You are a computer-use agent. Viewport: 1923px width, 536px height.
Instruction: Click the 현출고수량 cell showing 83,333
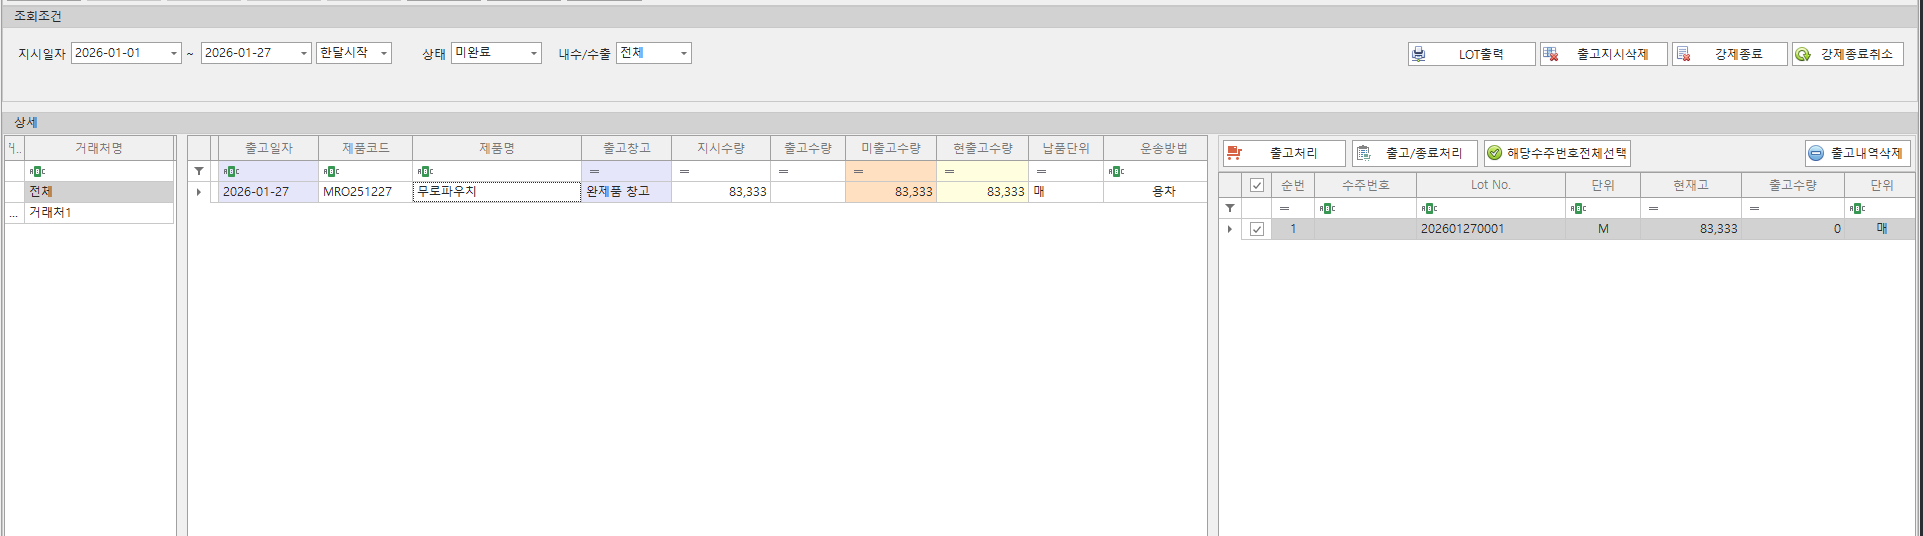(982, 192)
